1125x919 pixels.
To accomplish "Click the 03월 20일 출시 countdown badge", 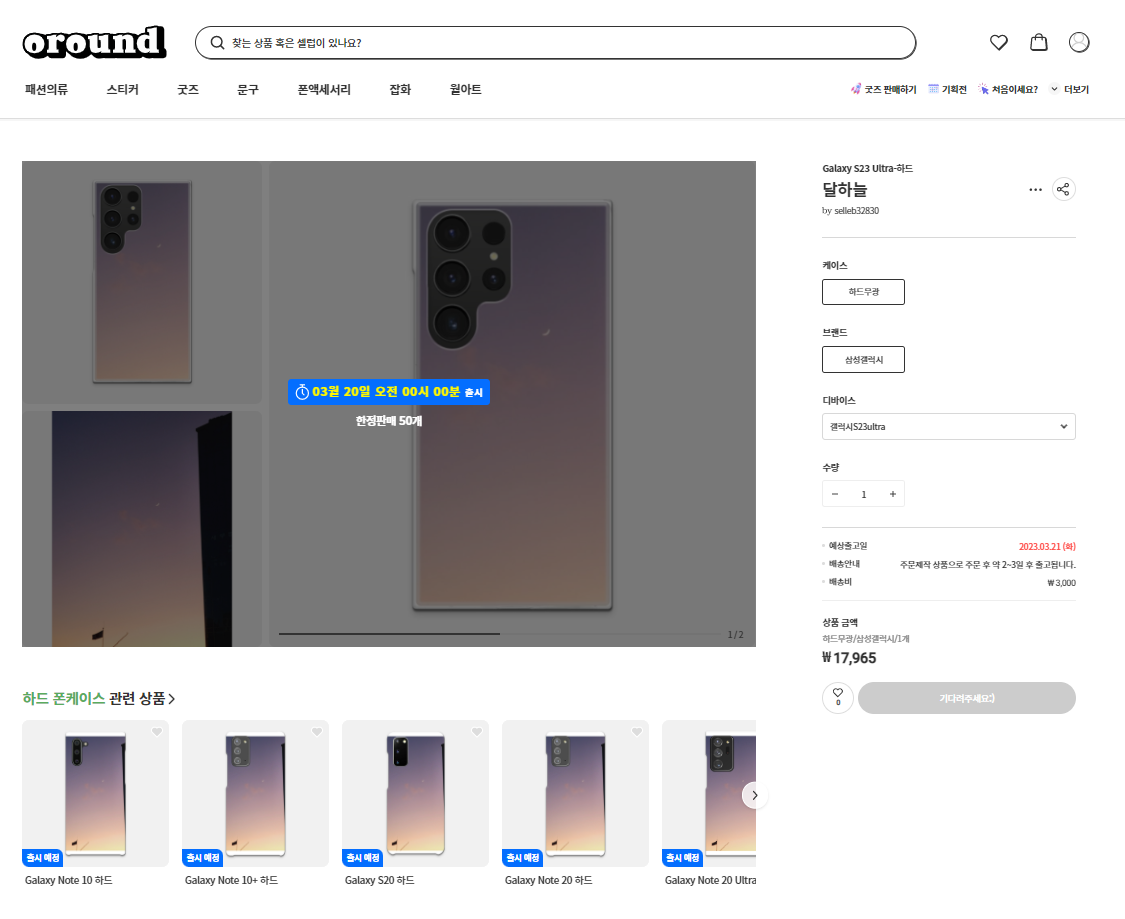I will 389,392.
